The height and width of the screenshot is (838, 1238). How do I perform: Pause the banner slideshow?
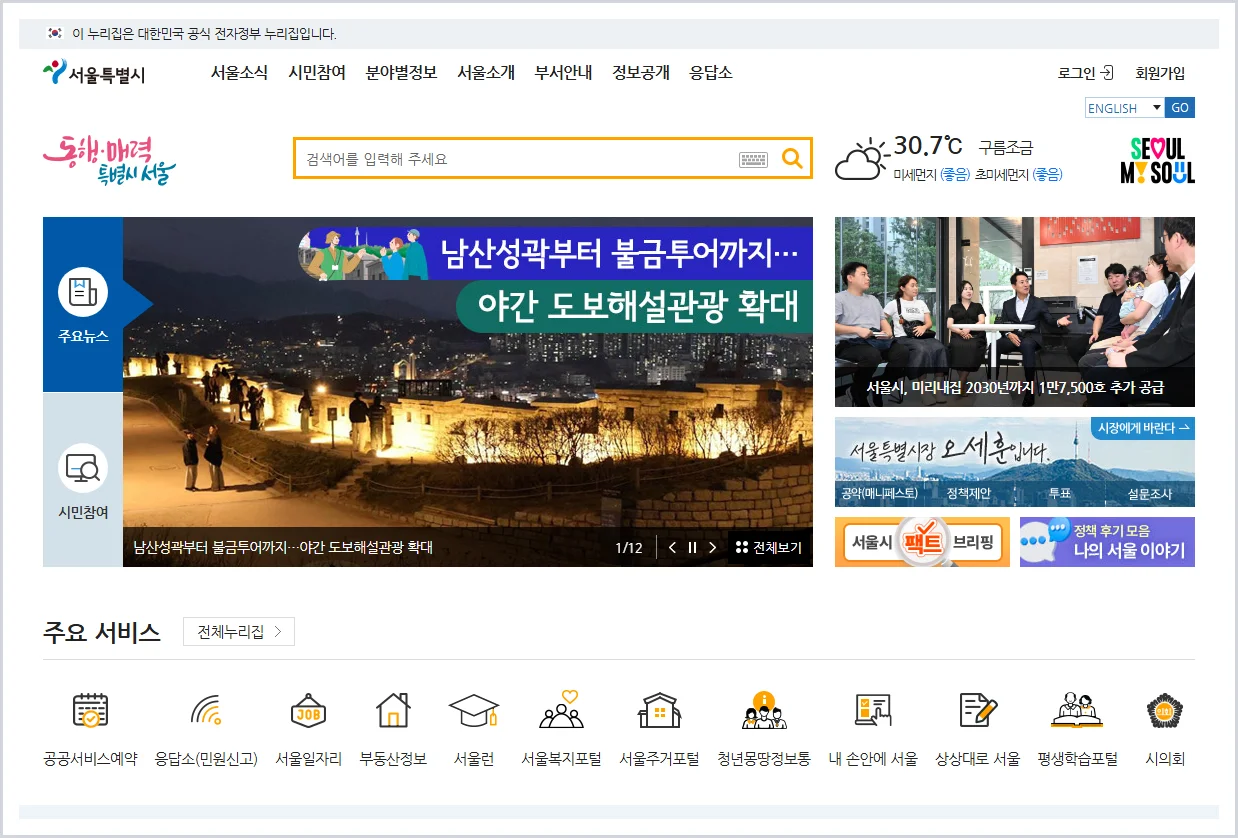[692, 547]
